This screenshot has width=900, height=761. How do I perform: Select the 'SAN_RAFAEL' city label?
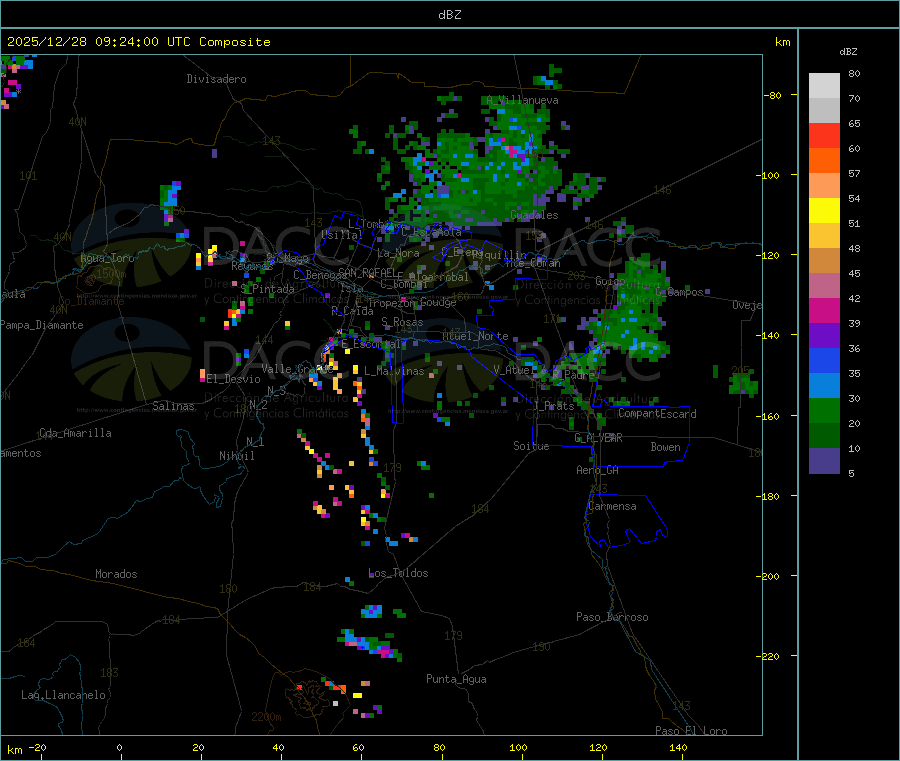(x=367, y=272)
